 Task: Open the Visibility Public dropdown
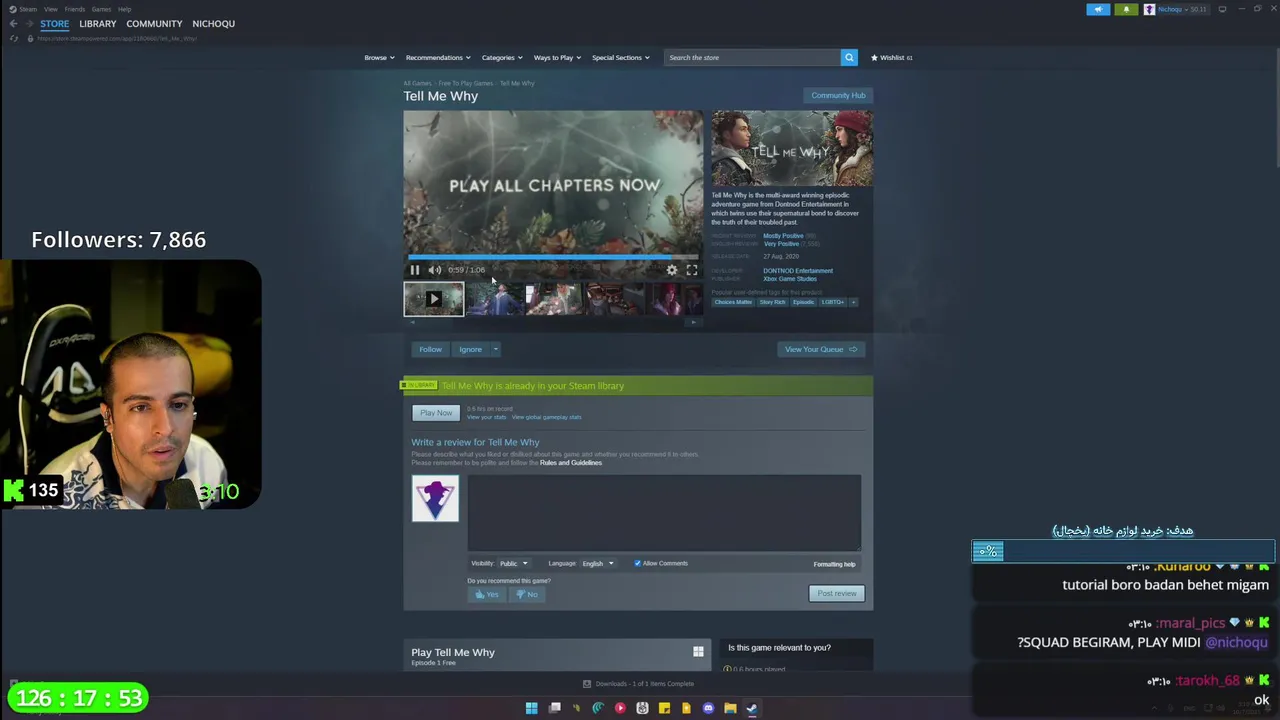[x=513, y=563]
